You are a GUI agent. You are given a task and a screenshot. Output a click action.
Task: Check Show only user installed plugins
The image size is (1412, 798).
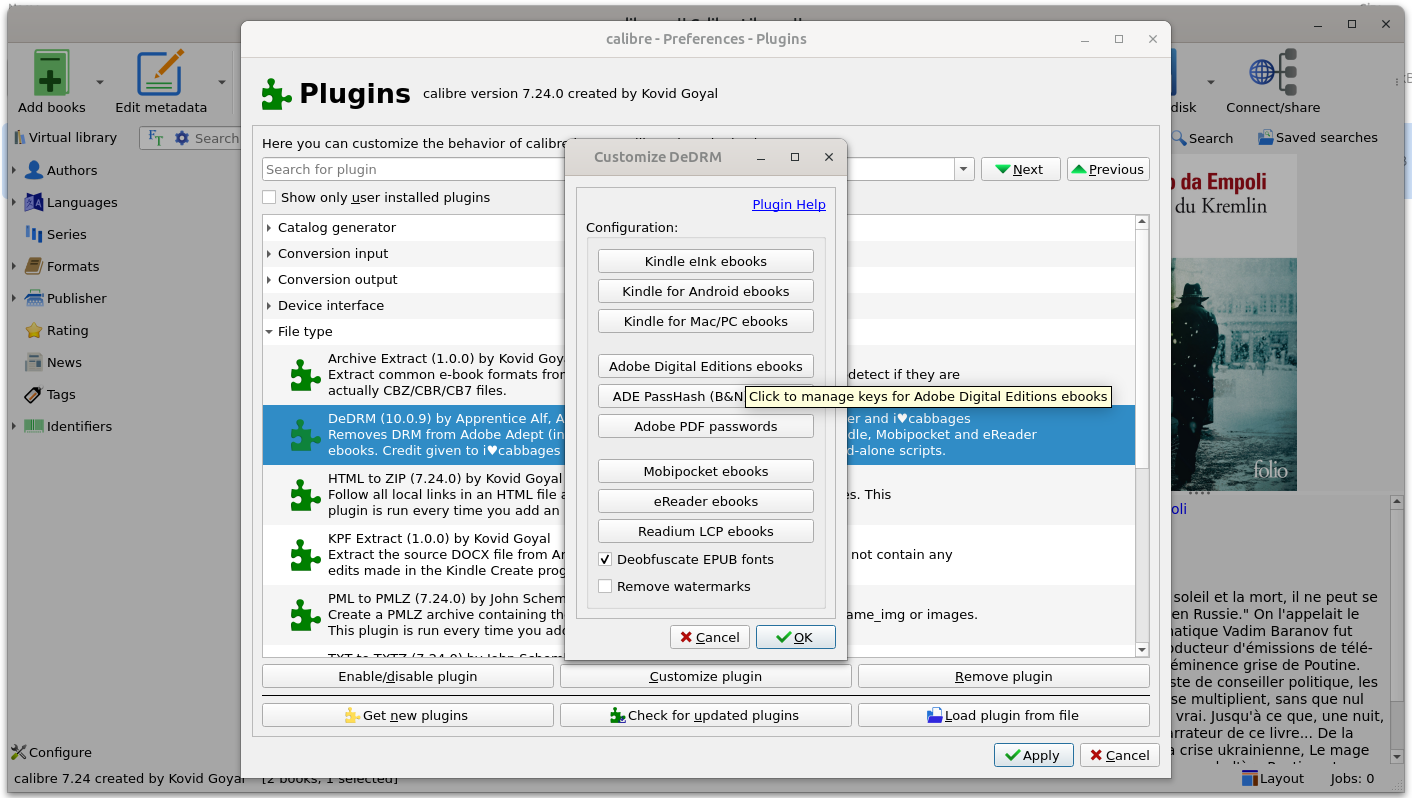coord(269,197)
